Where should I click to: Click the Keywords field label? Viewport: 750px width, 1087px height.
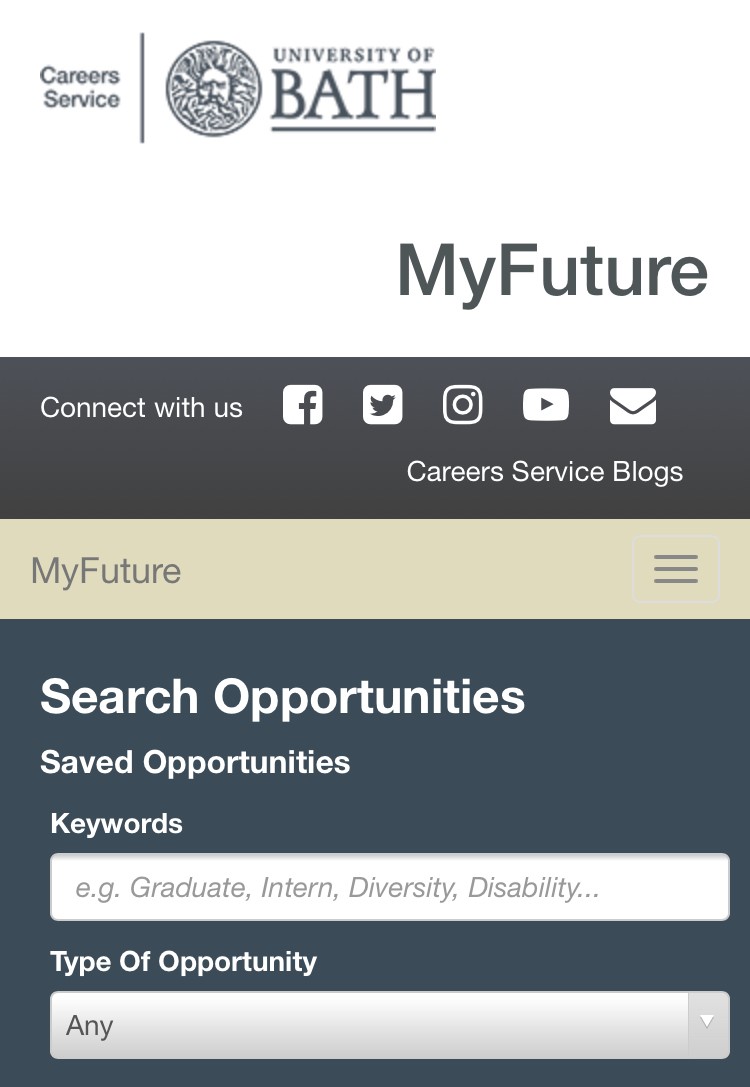116,824
